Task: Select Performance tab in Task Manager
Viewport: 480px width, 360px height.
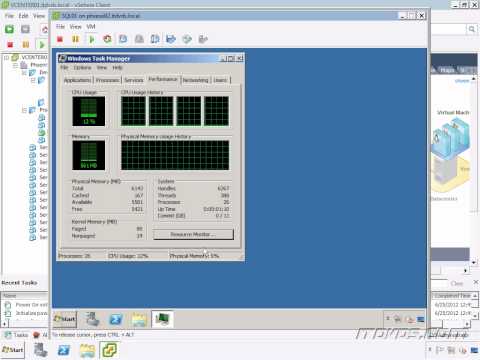Action: coord(163,79)
